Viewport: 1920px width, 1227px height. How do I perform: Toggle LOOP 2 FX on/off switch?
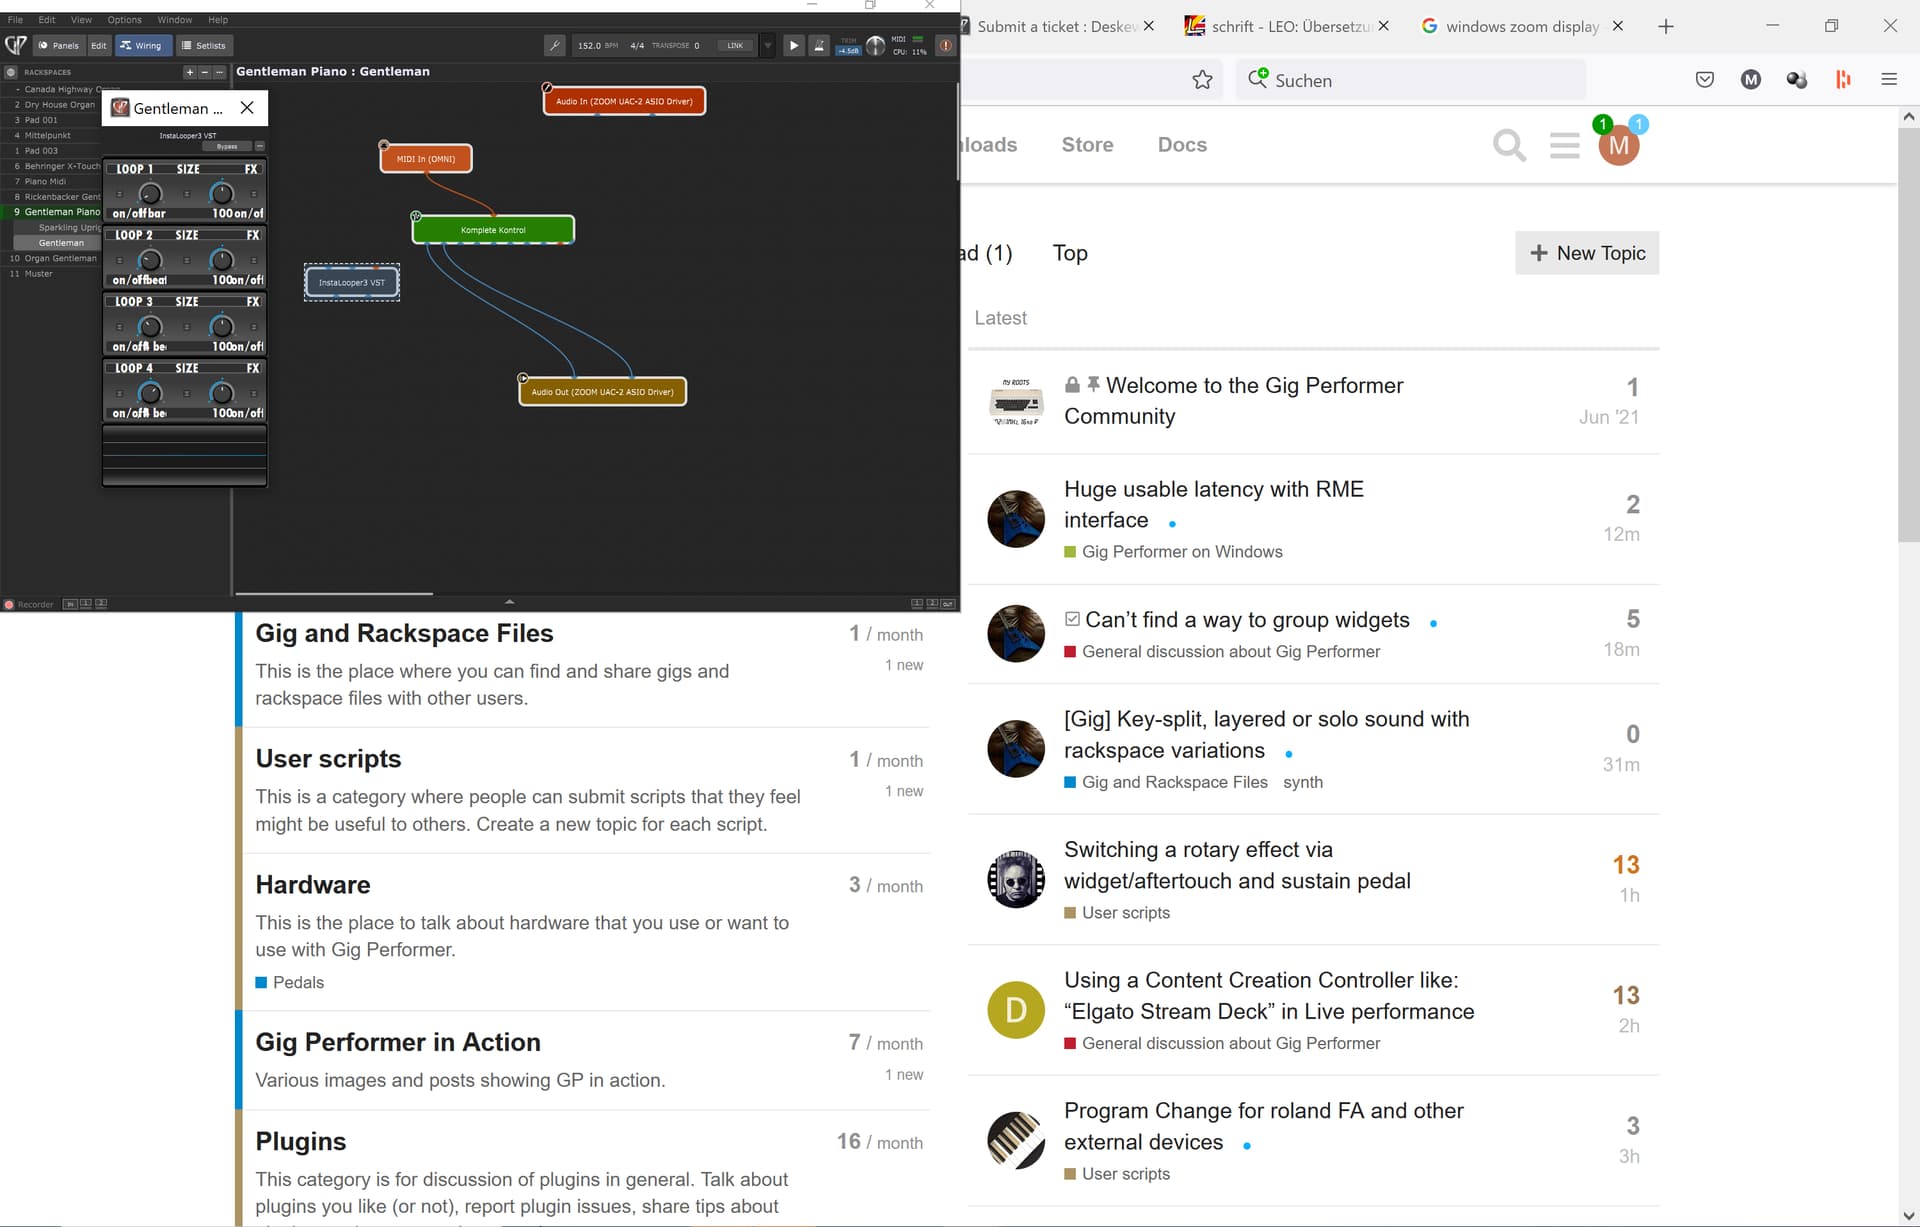pos(254,261)
